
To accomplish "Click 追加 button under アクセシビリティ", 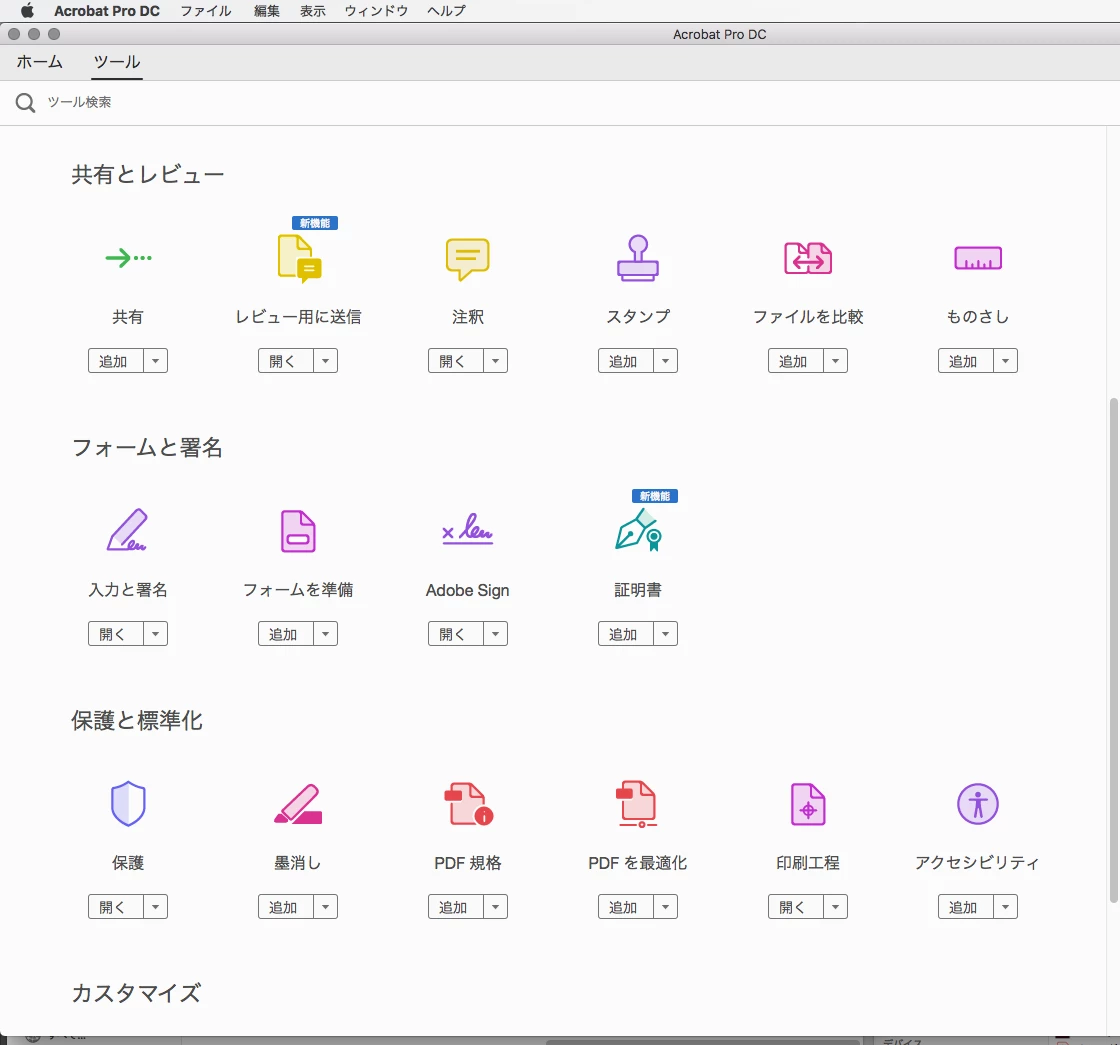I will [x=966, y=906].
